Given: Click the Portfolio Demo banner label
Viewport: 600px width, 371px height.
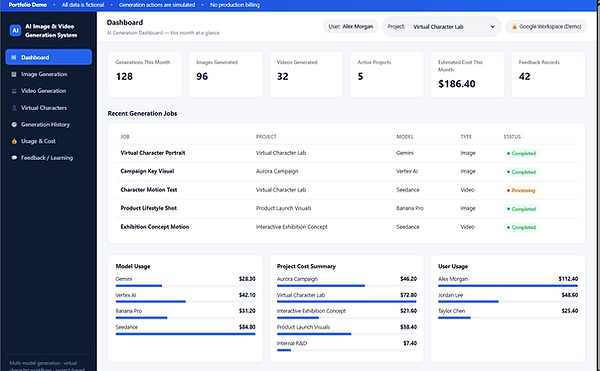Looking at the screenshot, I should [28, 5].
